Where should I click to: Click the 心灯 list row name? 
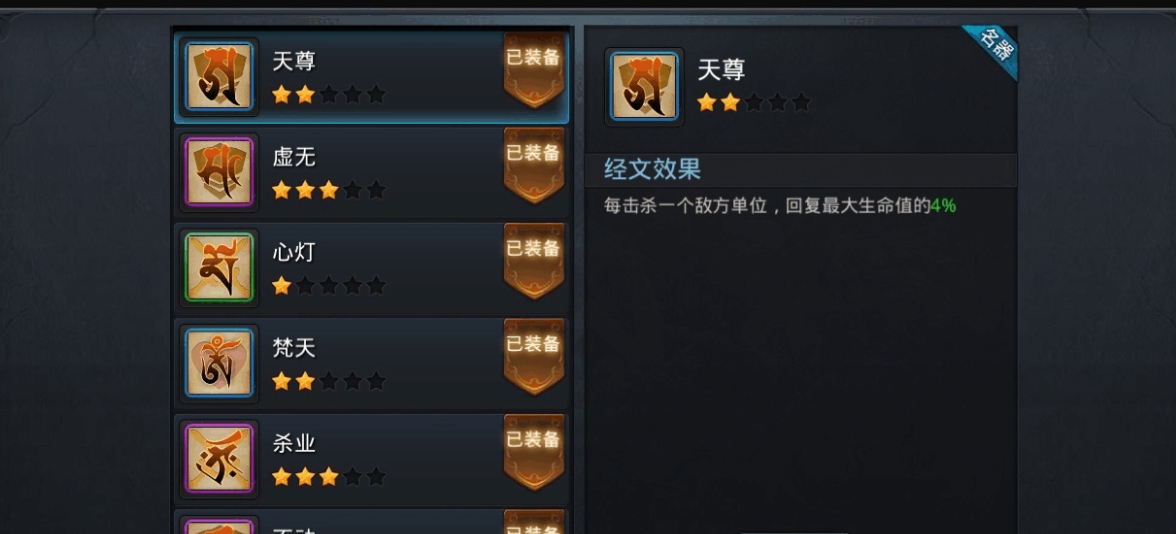[x=294, y=252]
